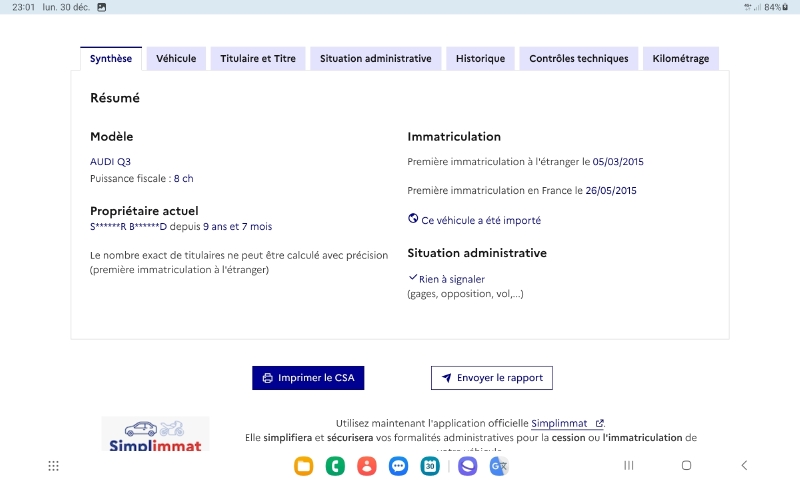The width and height of the screenshot is (800, 480).
Task: Click the Envoyer le rapport button
Action: point(492,378)
